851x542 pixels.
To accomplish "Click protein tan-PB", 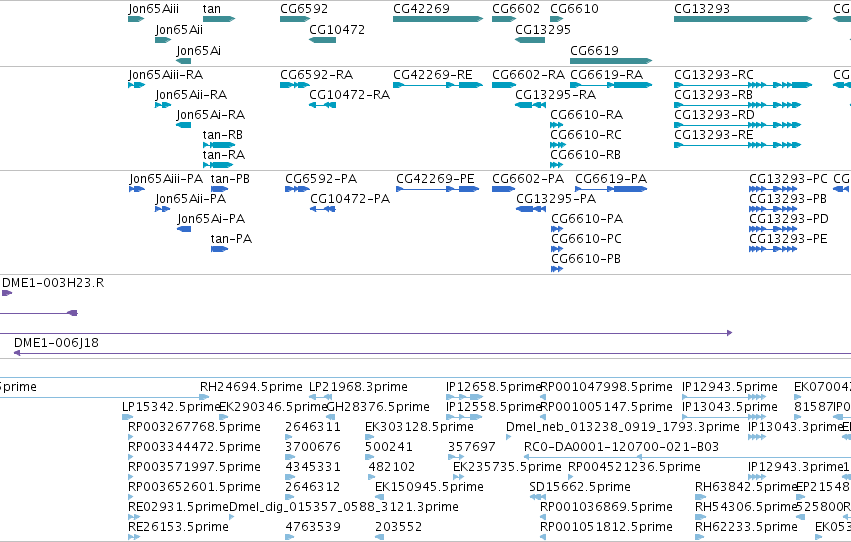I will [x=219, y=189].
